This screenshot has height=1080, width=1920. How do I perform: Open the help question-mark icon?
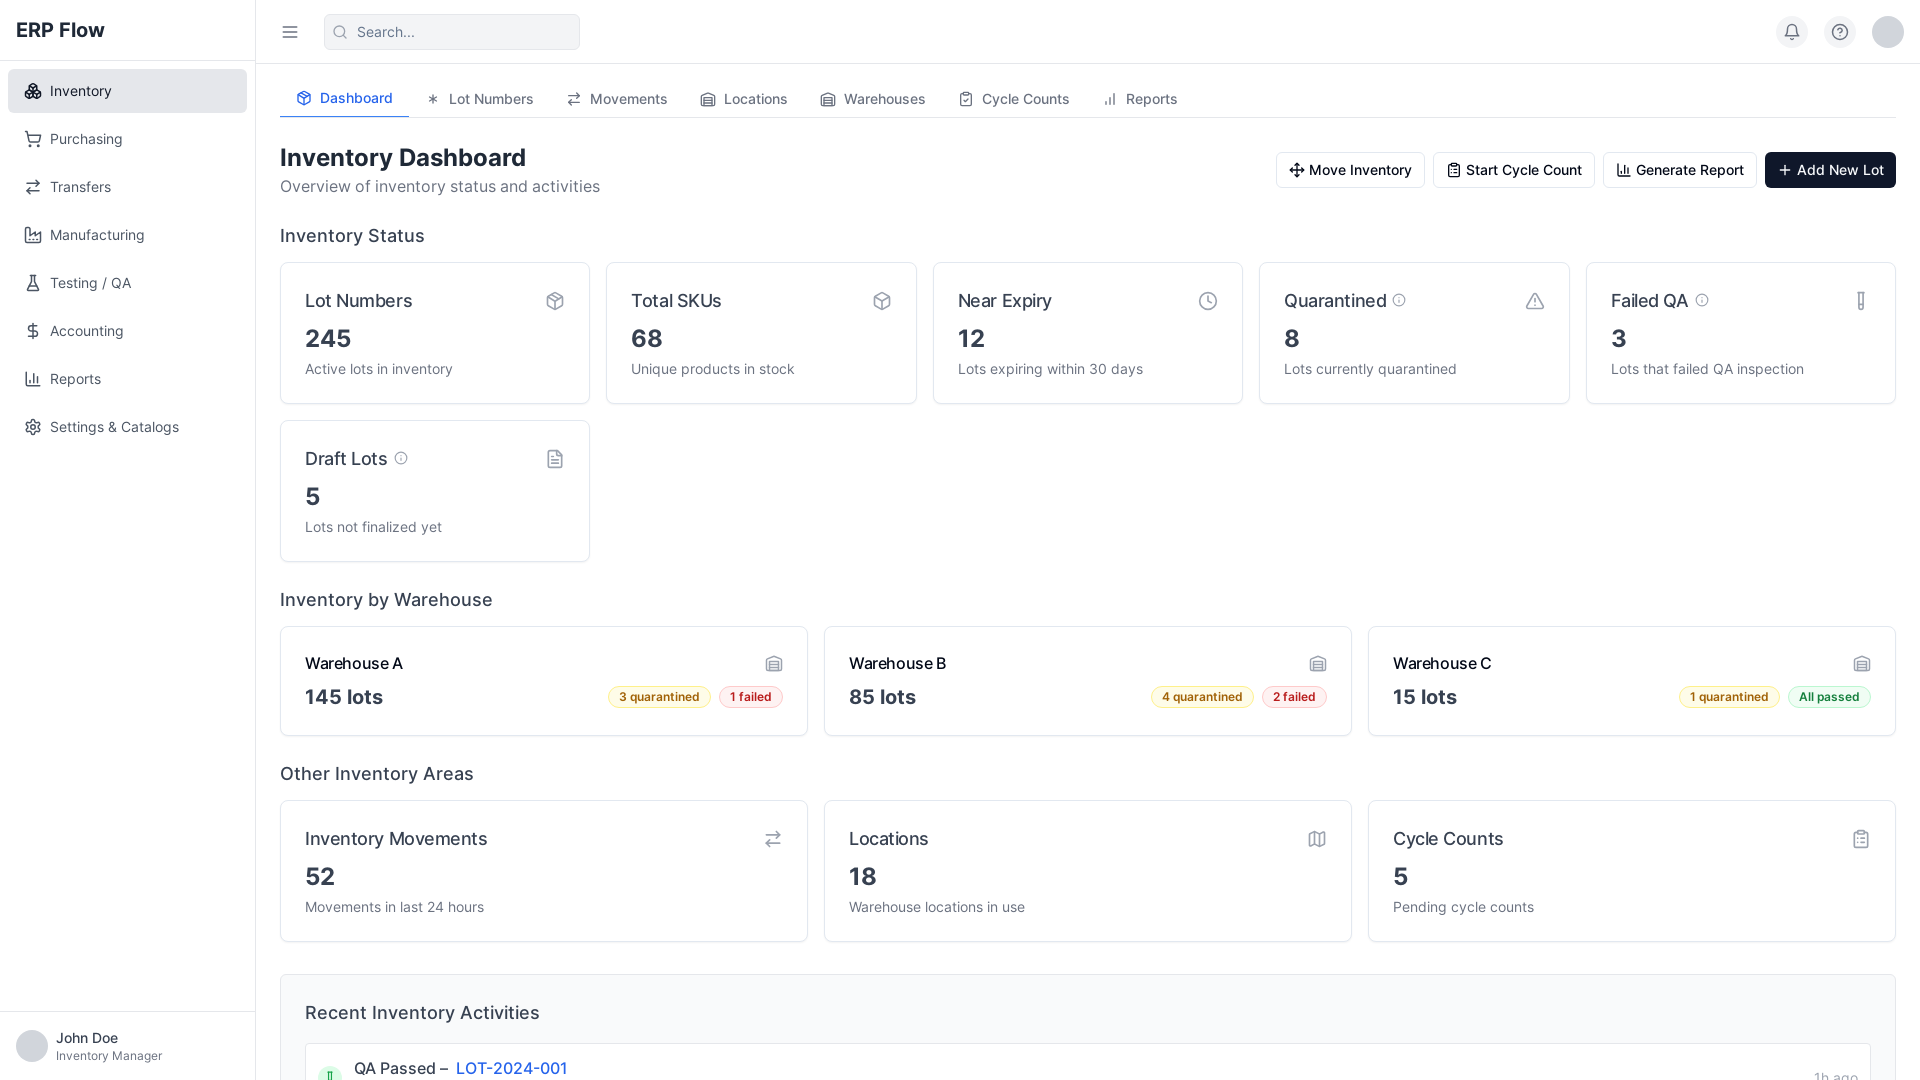(x=1840, y=32)
